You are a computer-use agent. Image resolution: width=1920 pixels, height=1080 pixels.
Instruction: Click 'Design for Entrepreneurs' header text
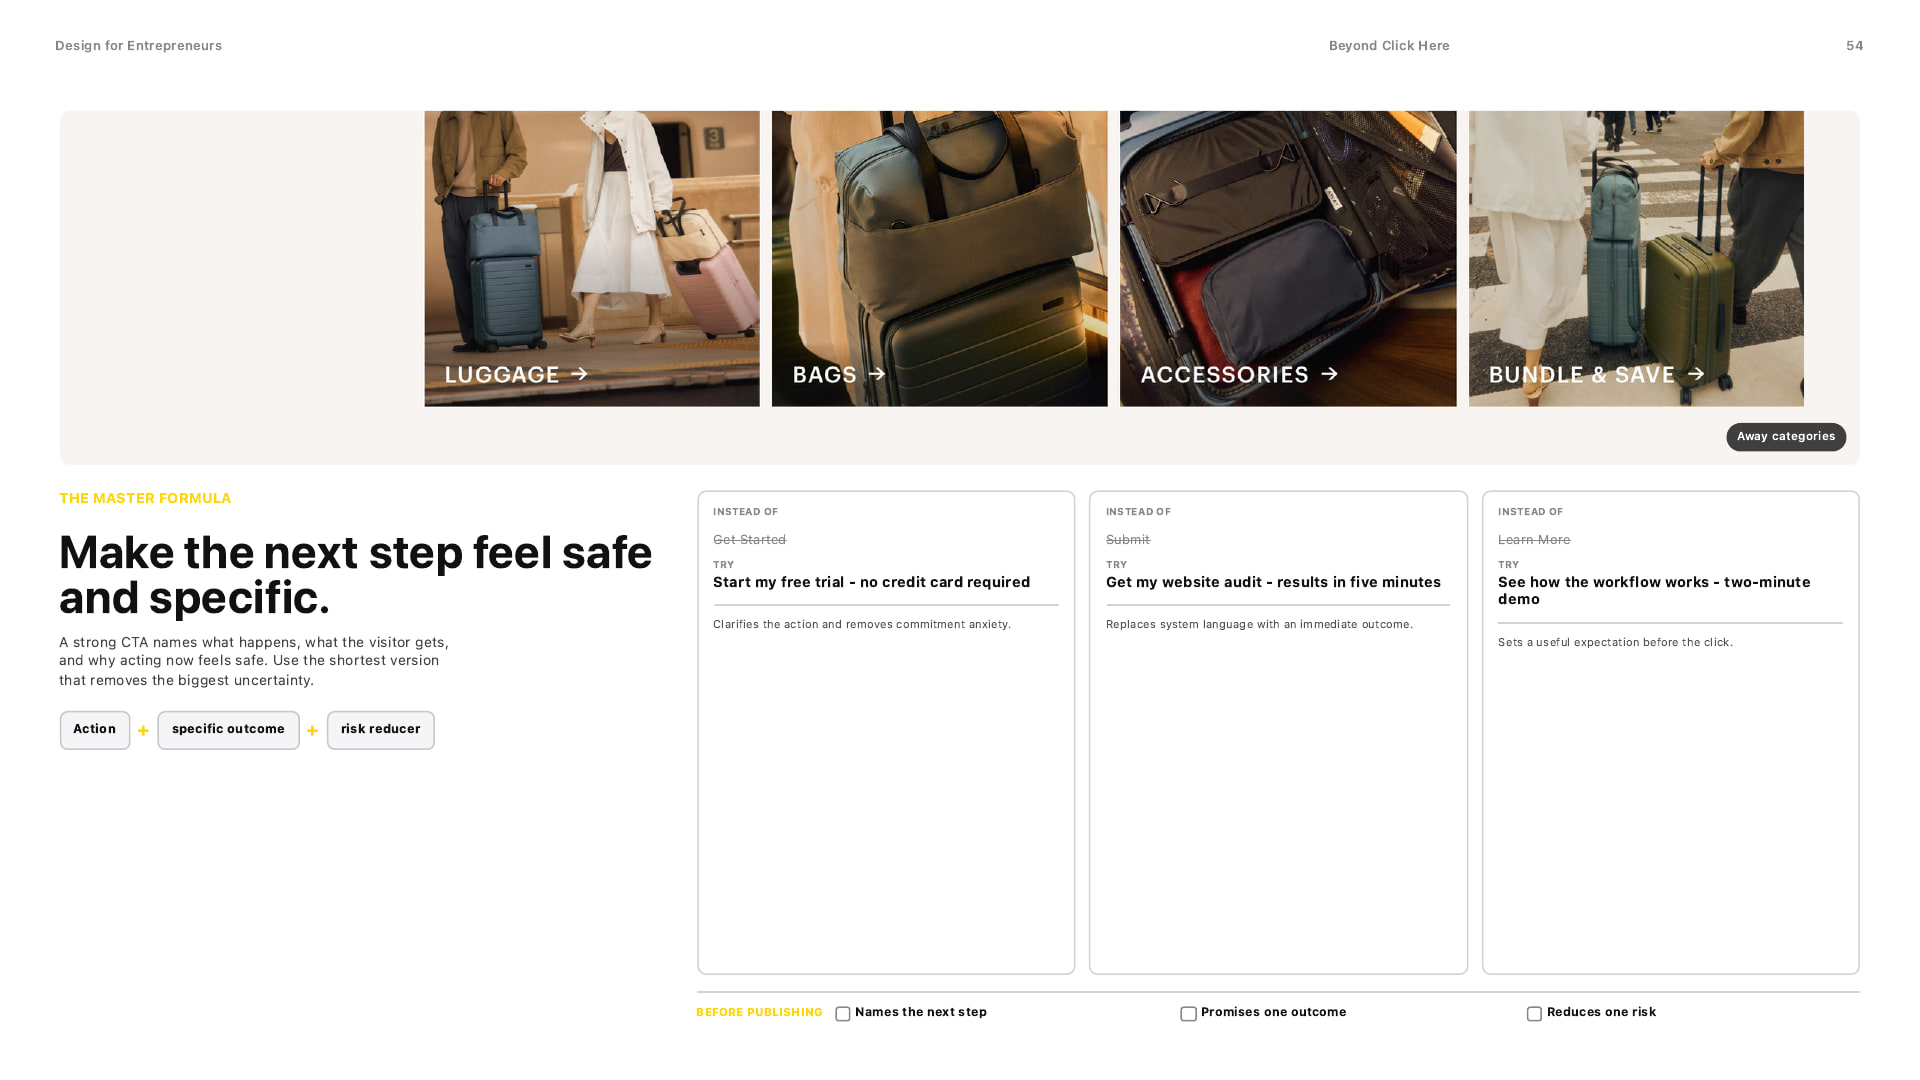[x=139, y=46]
